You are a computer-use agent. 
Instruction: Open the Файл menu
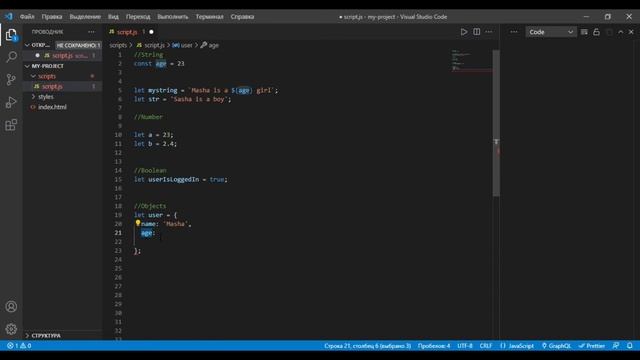tap(27, 17)
